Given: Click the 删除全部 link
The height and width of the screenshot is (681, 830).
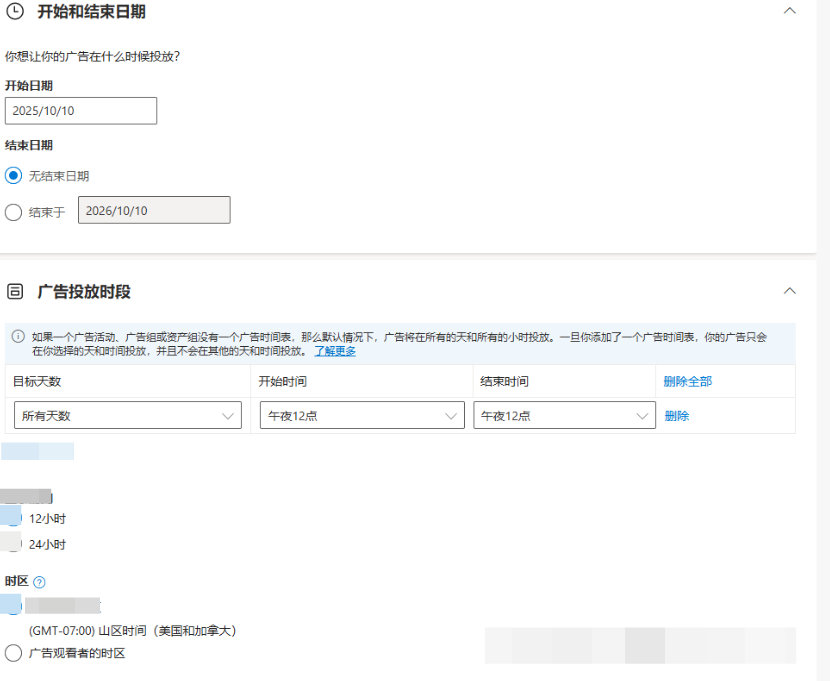Looking at the screenshot, I should 688,382.
